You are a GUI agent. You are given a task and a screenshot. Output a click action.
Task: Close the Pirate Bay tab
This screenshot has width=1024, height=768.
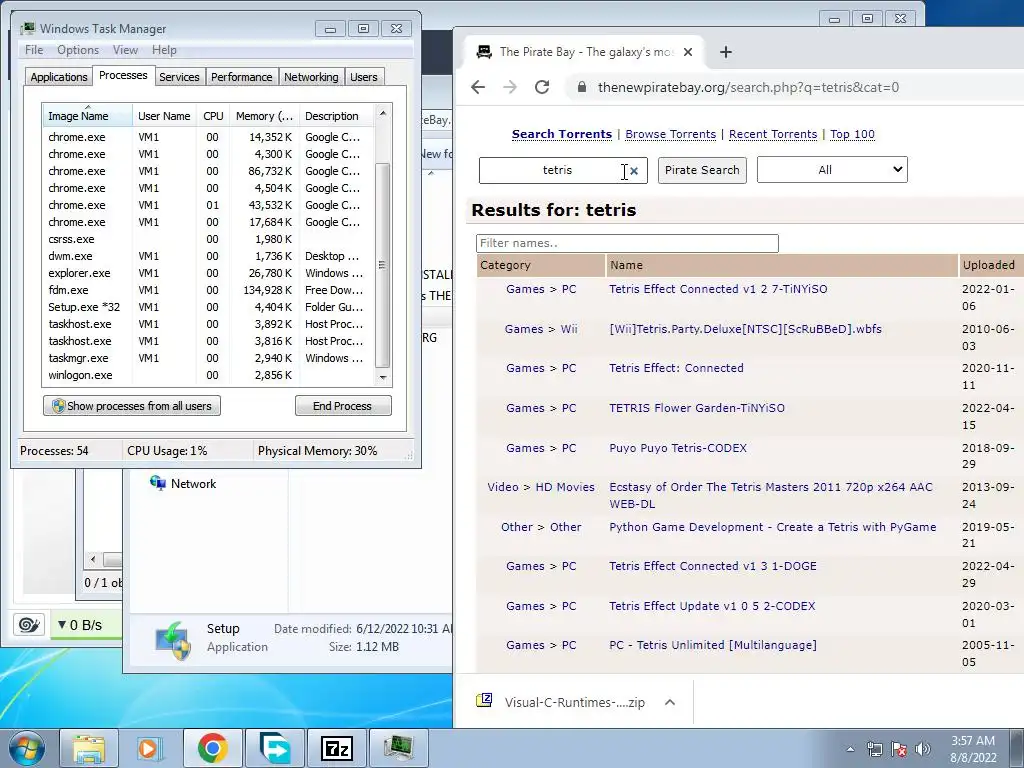[x=688, y=52]
